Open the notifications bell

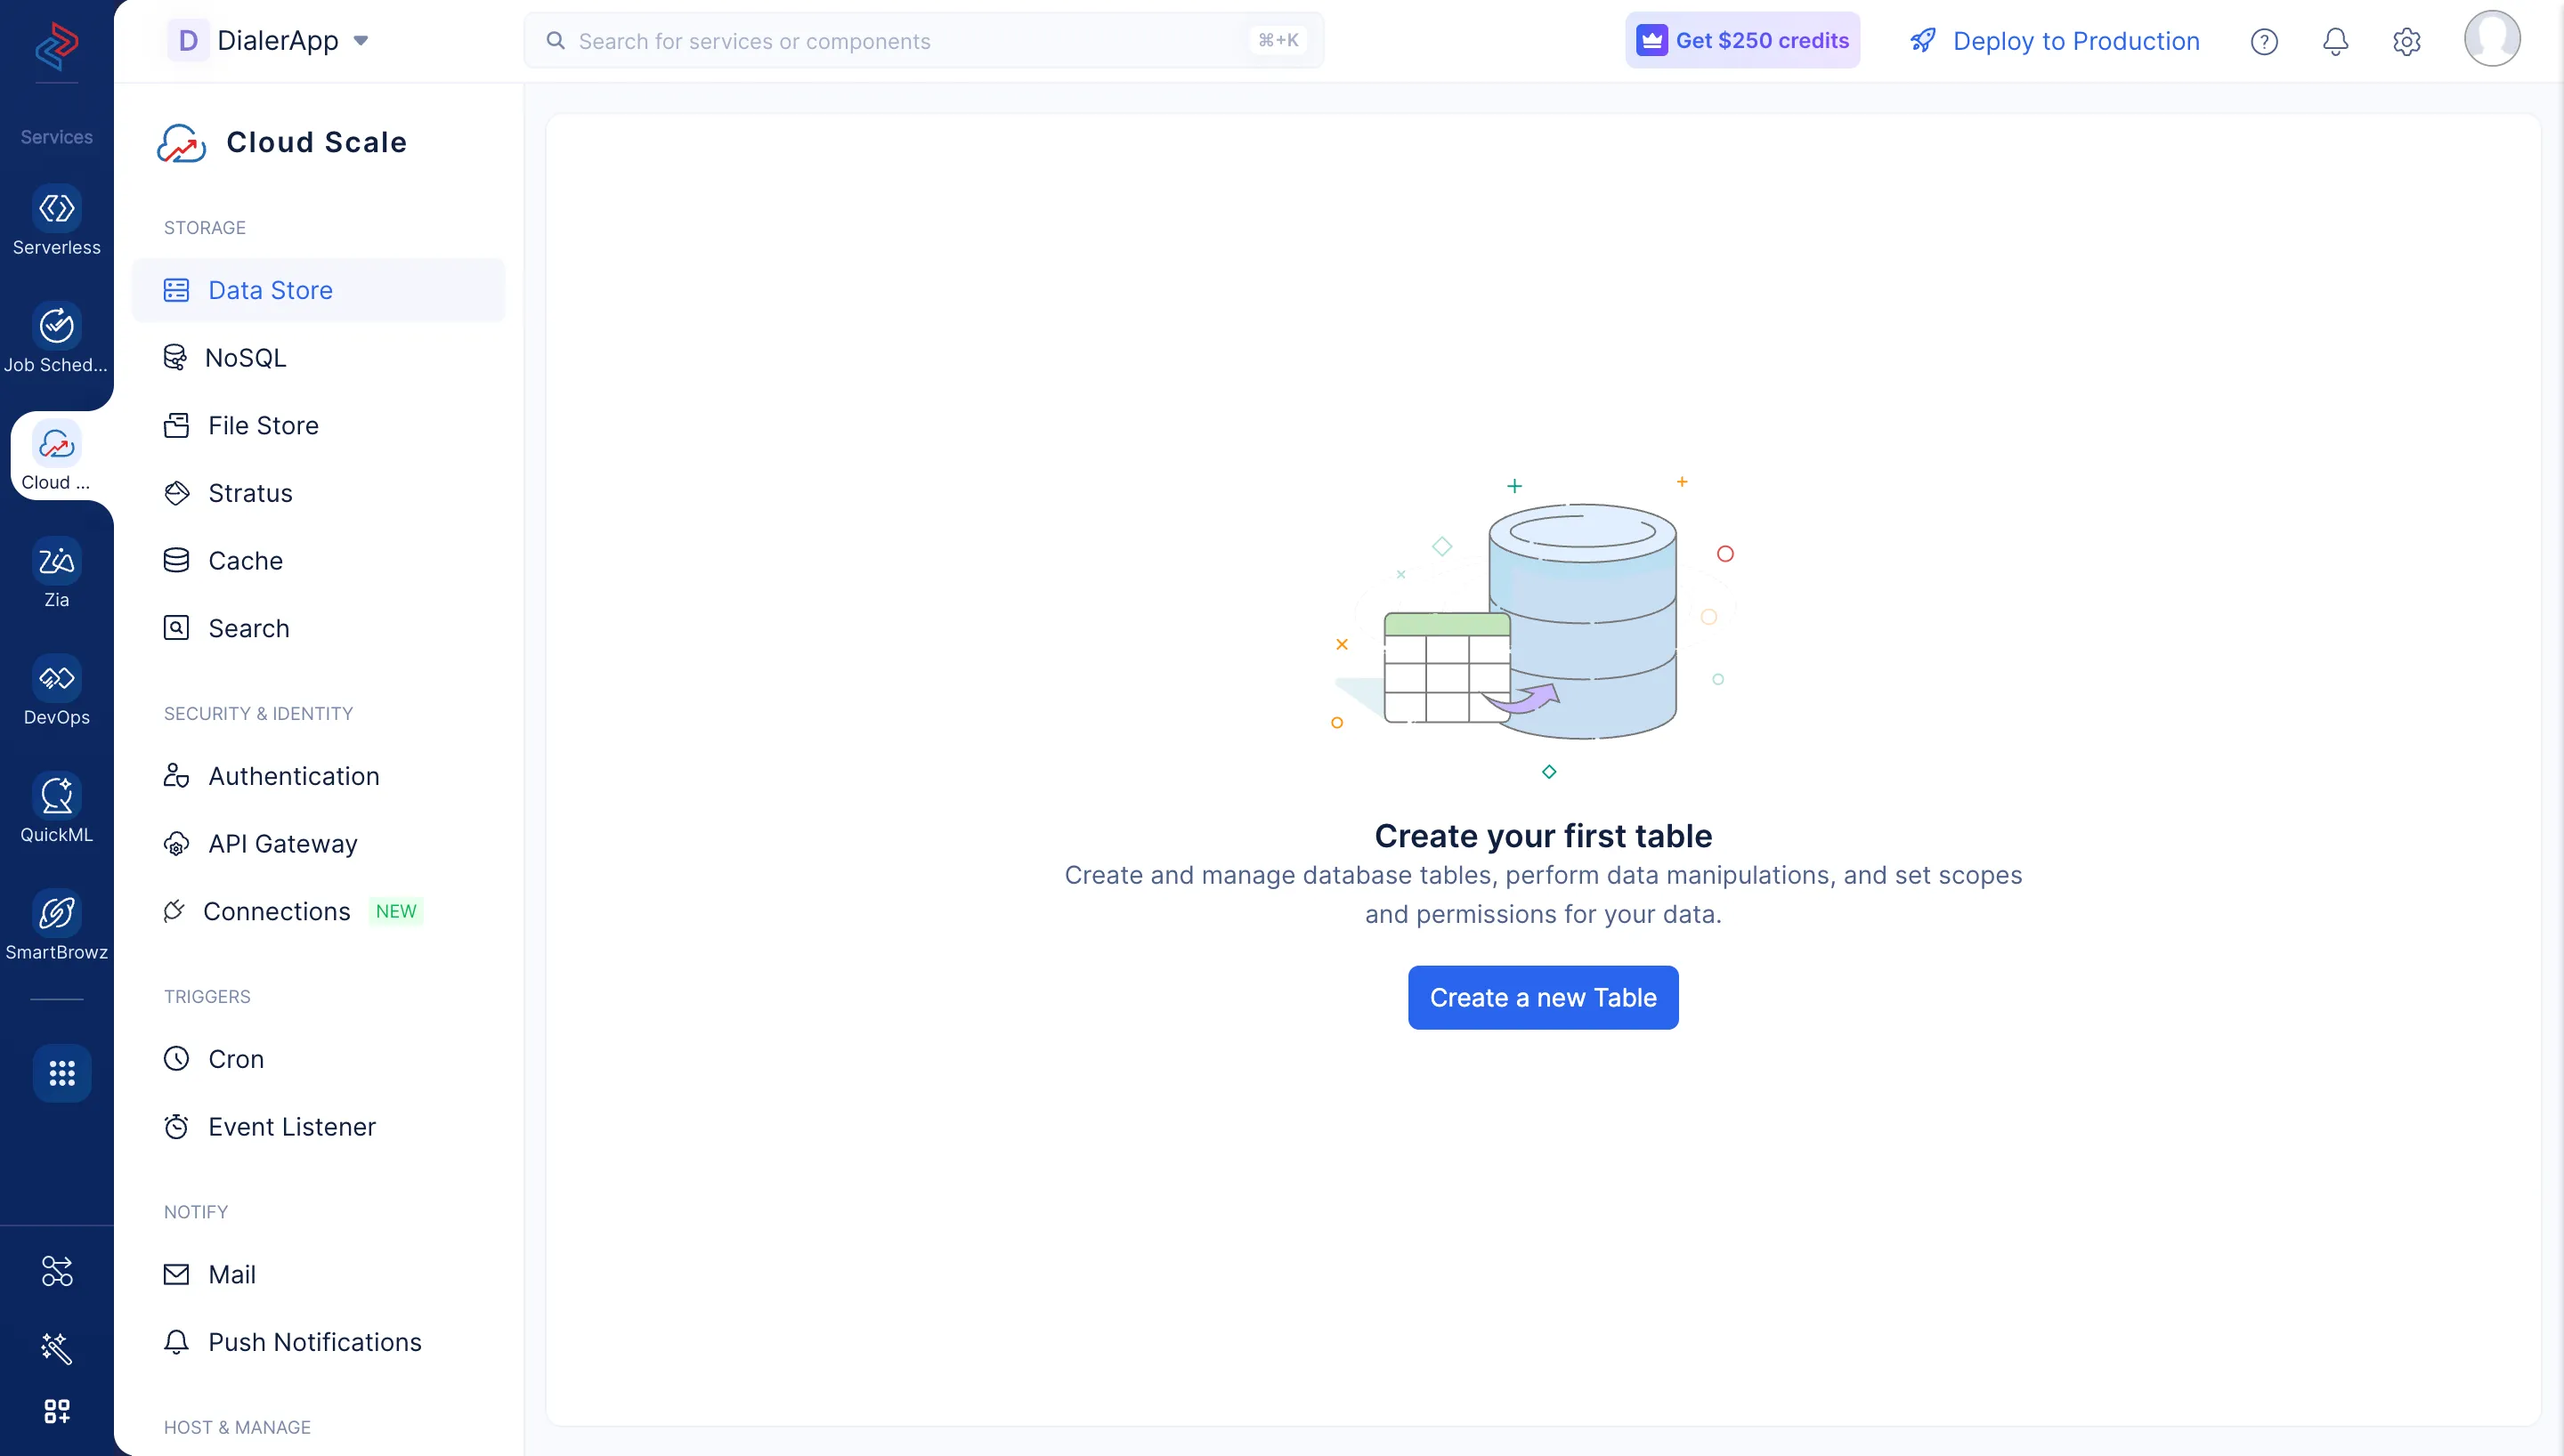pos(2335,41)
